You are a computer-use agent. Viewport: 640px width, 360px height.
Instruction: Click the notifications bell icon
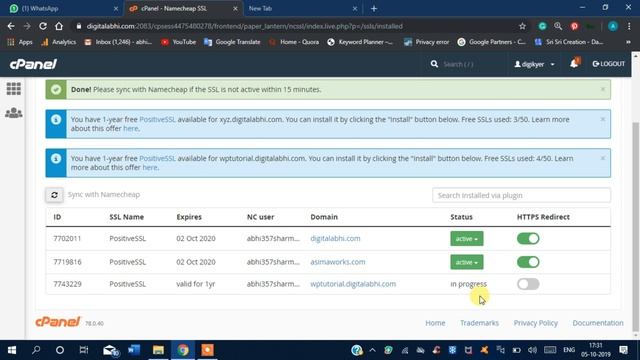click(574, 63)
